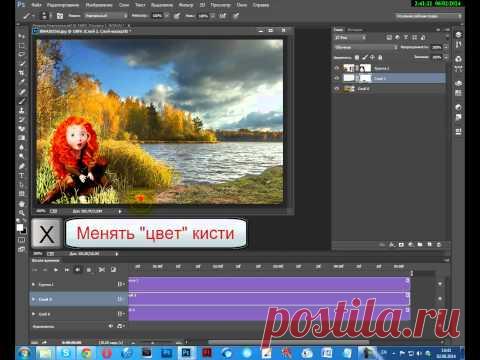Open the File menu in menu bar
The height and width of the screenshot is (360, 480).
36,5
